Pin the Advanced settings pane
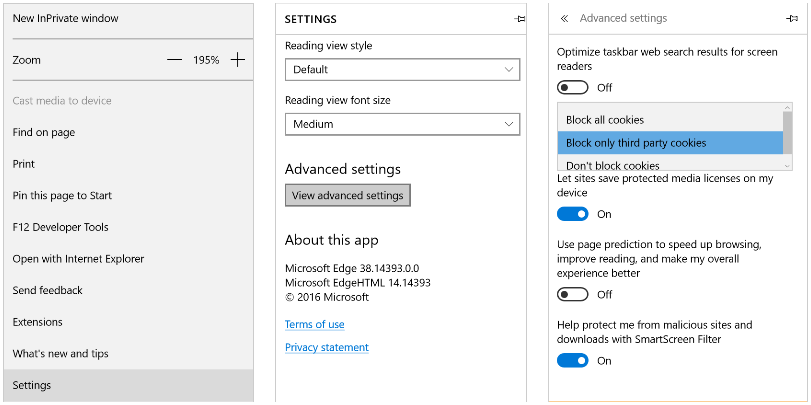Screen dimensions: 811x405 [x=792, y=19]
